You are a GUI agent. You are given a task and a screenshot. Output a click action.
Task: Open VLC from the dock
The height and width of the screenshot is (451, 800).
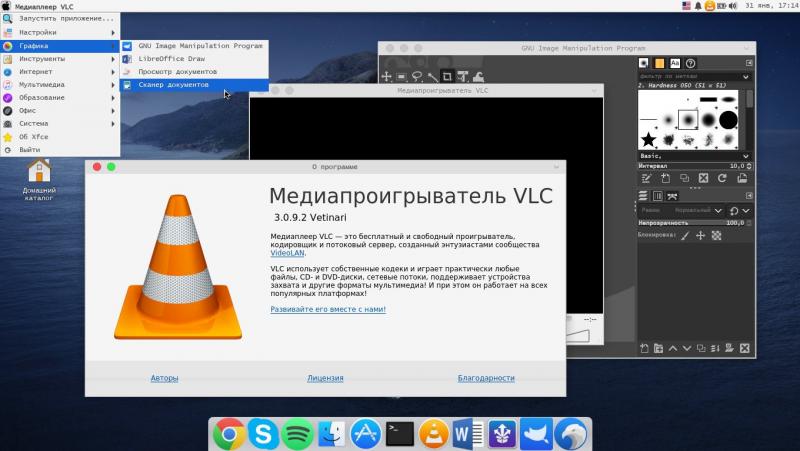click(x=433, y=434)
